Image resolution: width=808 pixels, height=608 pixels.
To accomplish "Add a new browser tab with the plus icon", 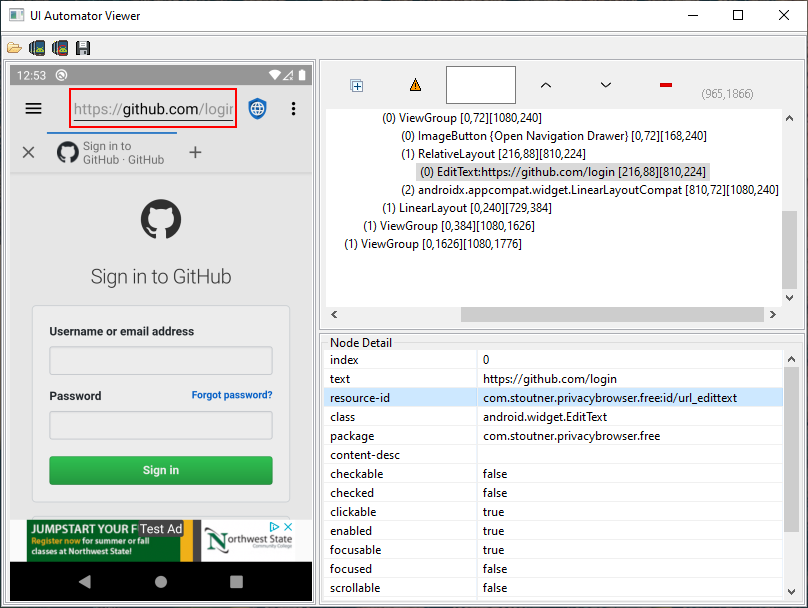I will [x=195, y=153].
